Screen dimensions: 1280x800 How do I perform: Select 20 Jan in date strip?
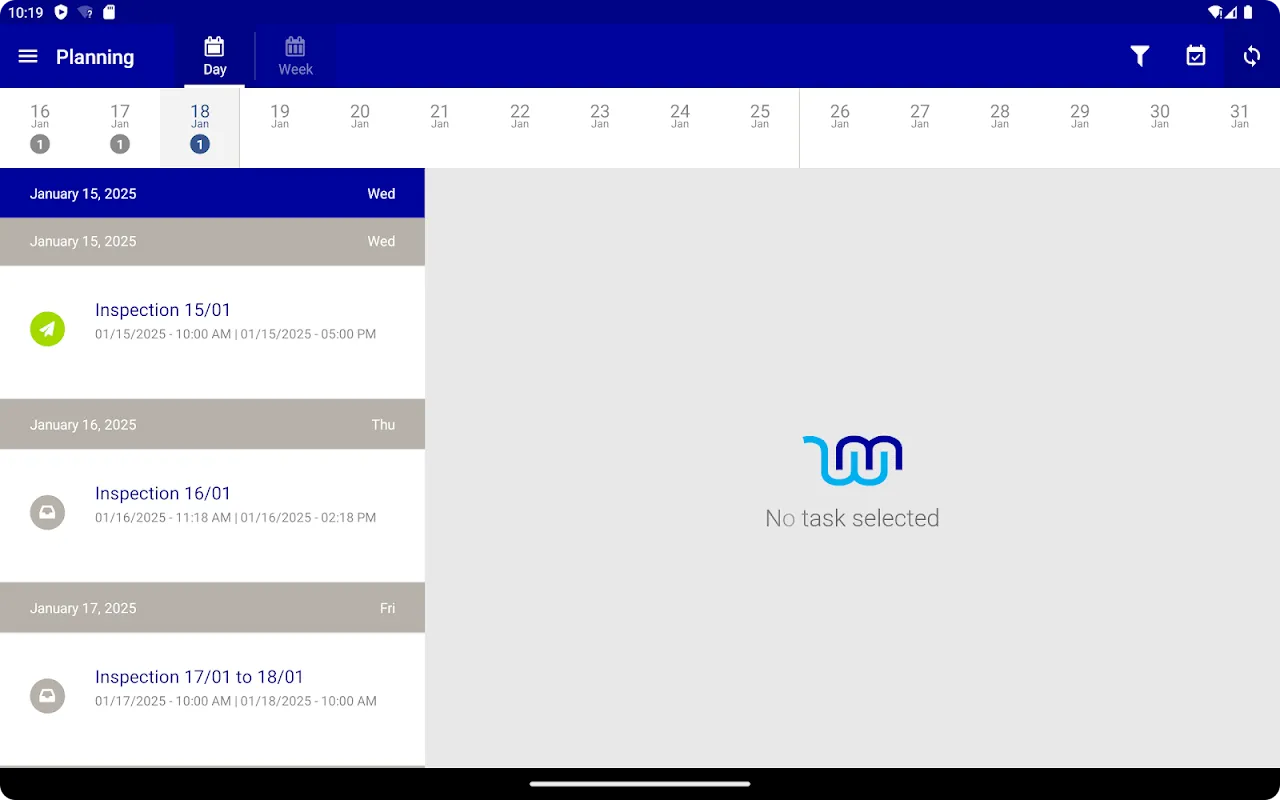pos(360,128)
